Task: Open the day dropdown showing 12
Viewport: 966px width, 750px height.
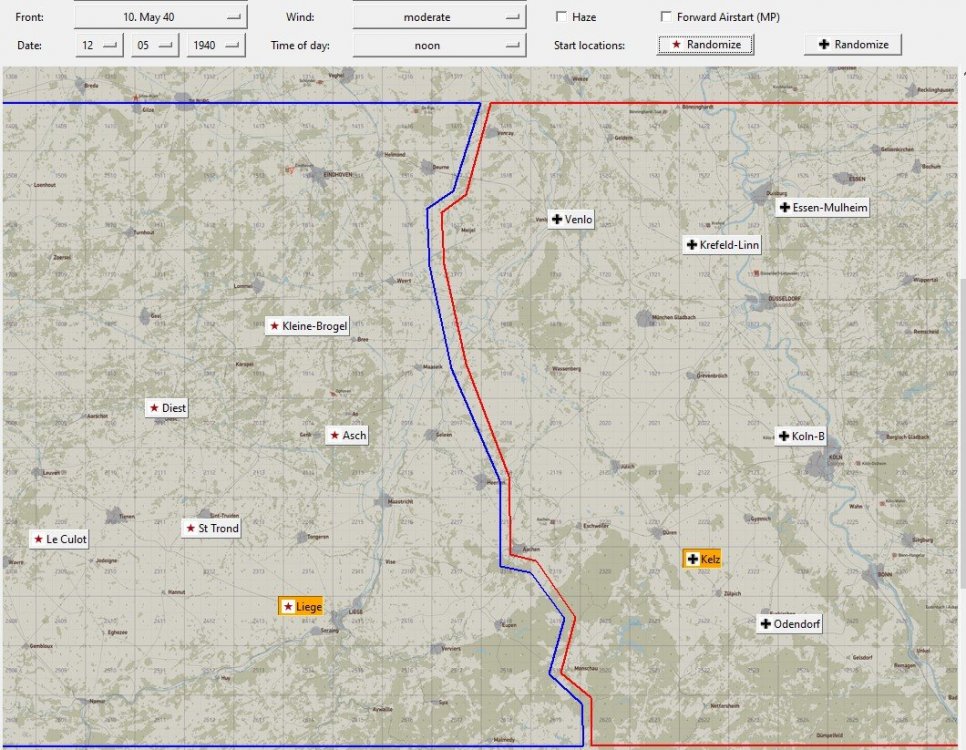Action: (x=99, y=45)
